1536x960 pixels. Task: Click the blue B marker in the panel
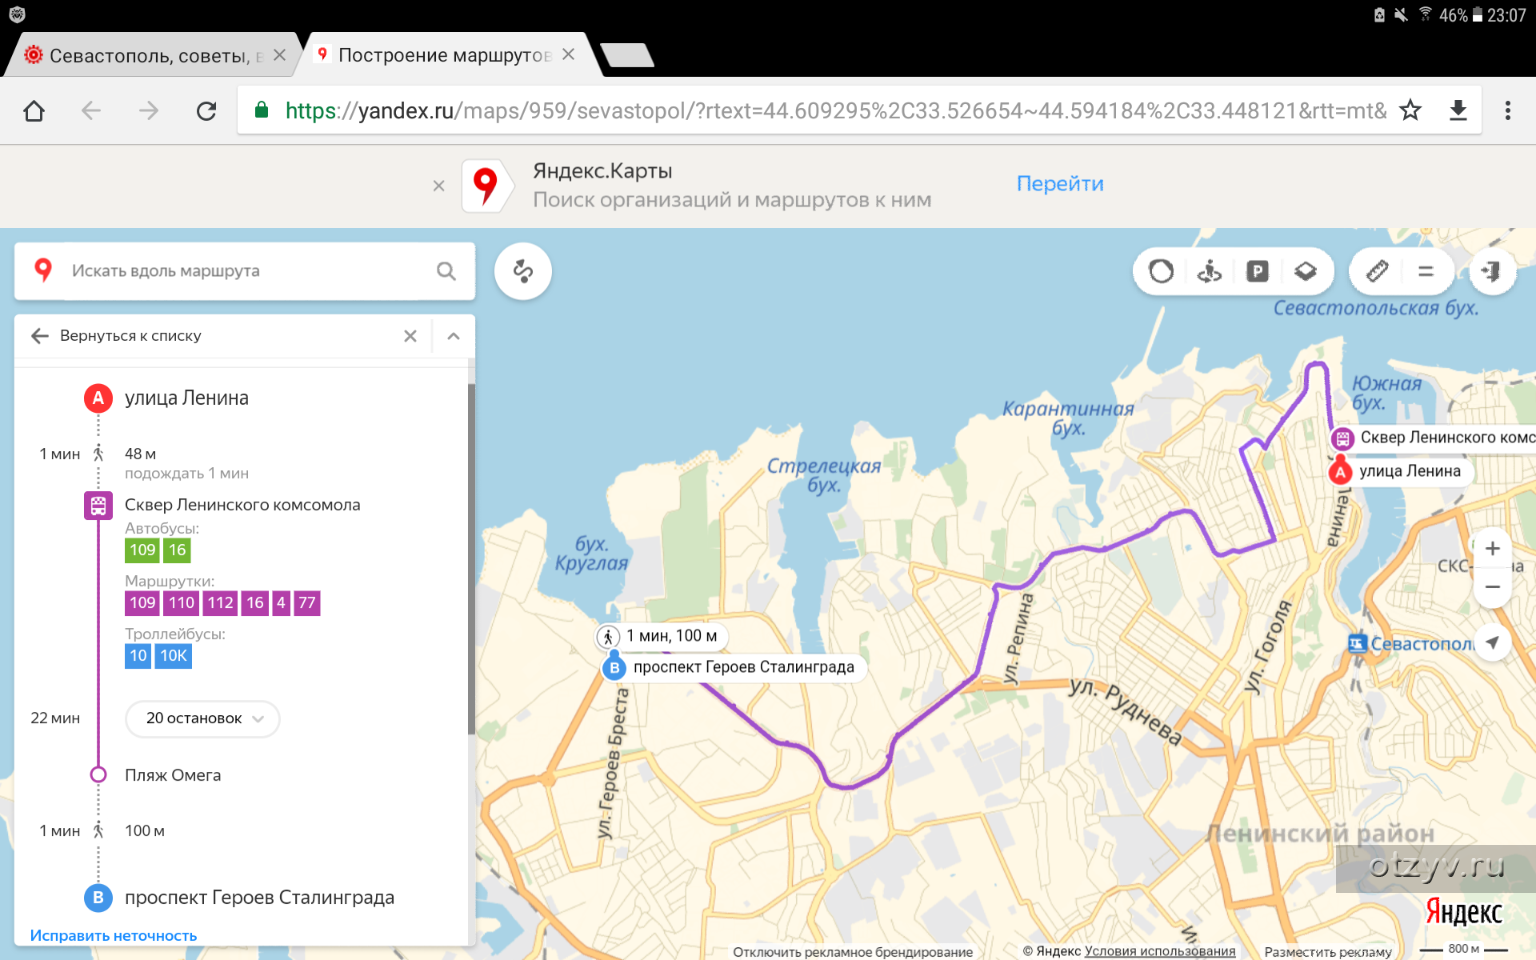coord(98,897)
